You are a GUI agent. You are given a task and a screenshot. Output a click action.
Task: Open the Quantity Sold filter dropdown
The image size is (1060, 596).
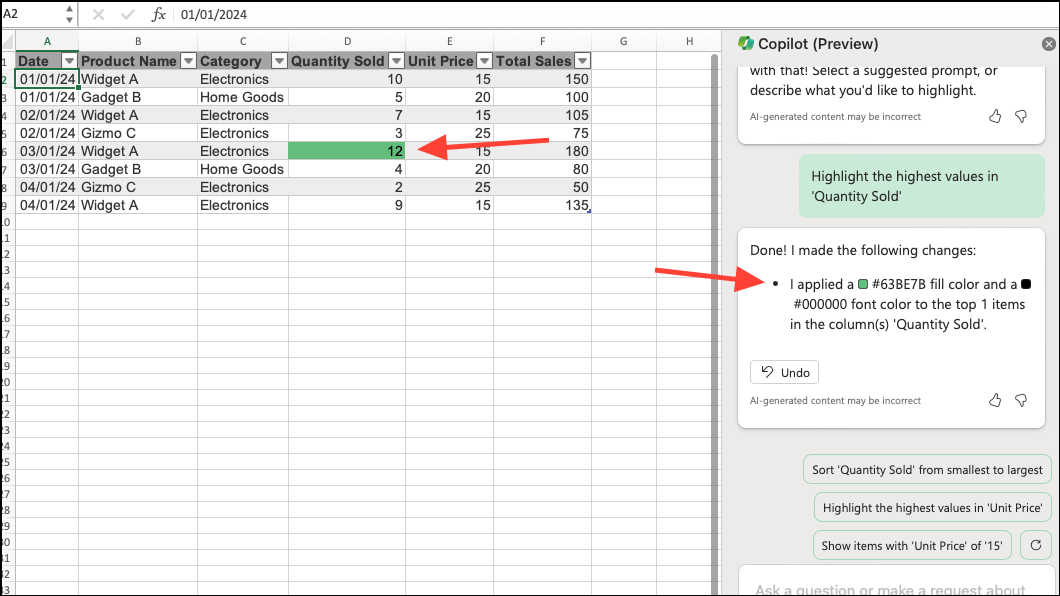point(396,61)
